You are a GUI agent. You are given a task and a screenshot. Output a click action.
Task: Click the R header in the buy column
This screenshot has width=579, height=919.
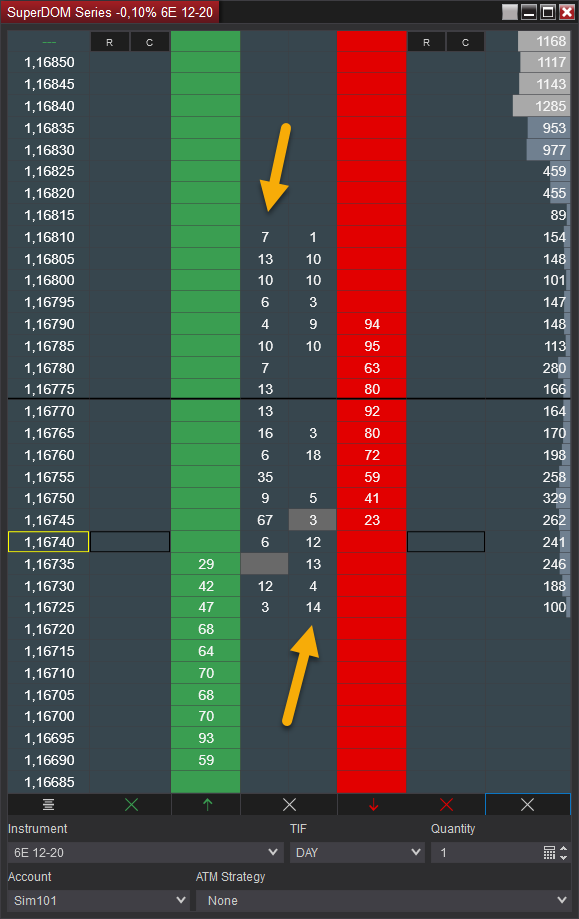click(110, 42)
